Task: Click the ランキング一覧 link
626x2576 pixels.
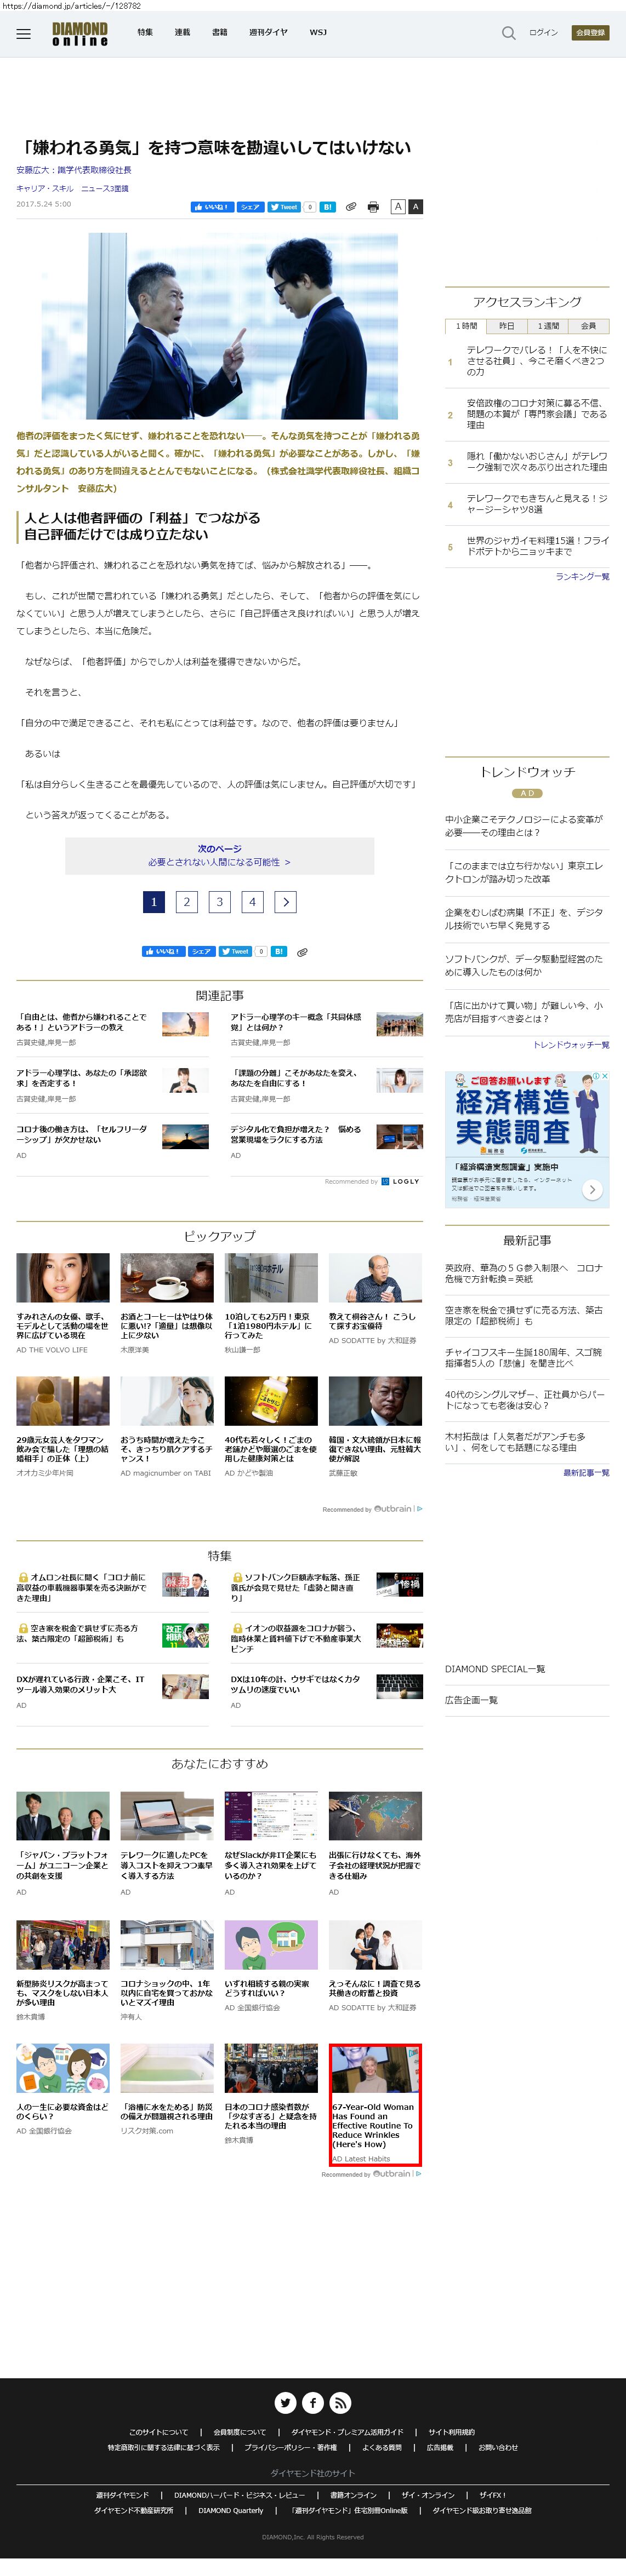Action: [x=582, y=577]
